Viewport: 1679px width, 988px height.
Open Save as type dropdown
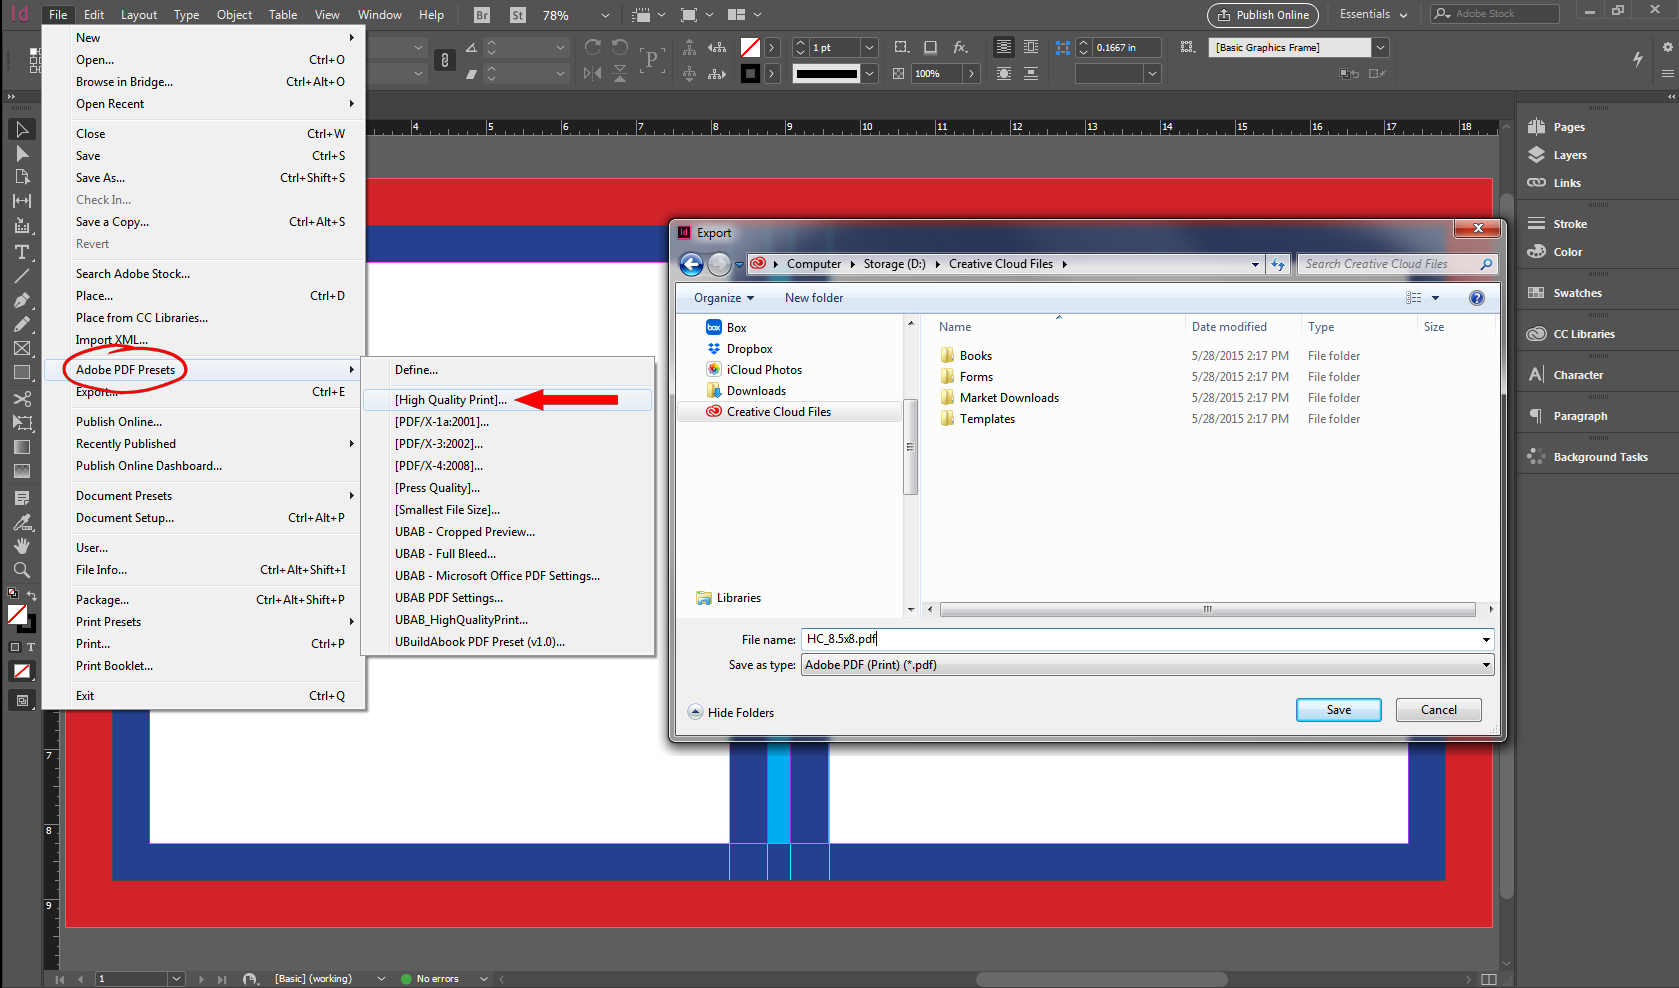tap(1486, 665)
